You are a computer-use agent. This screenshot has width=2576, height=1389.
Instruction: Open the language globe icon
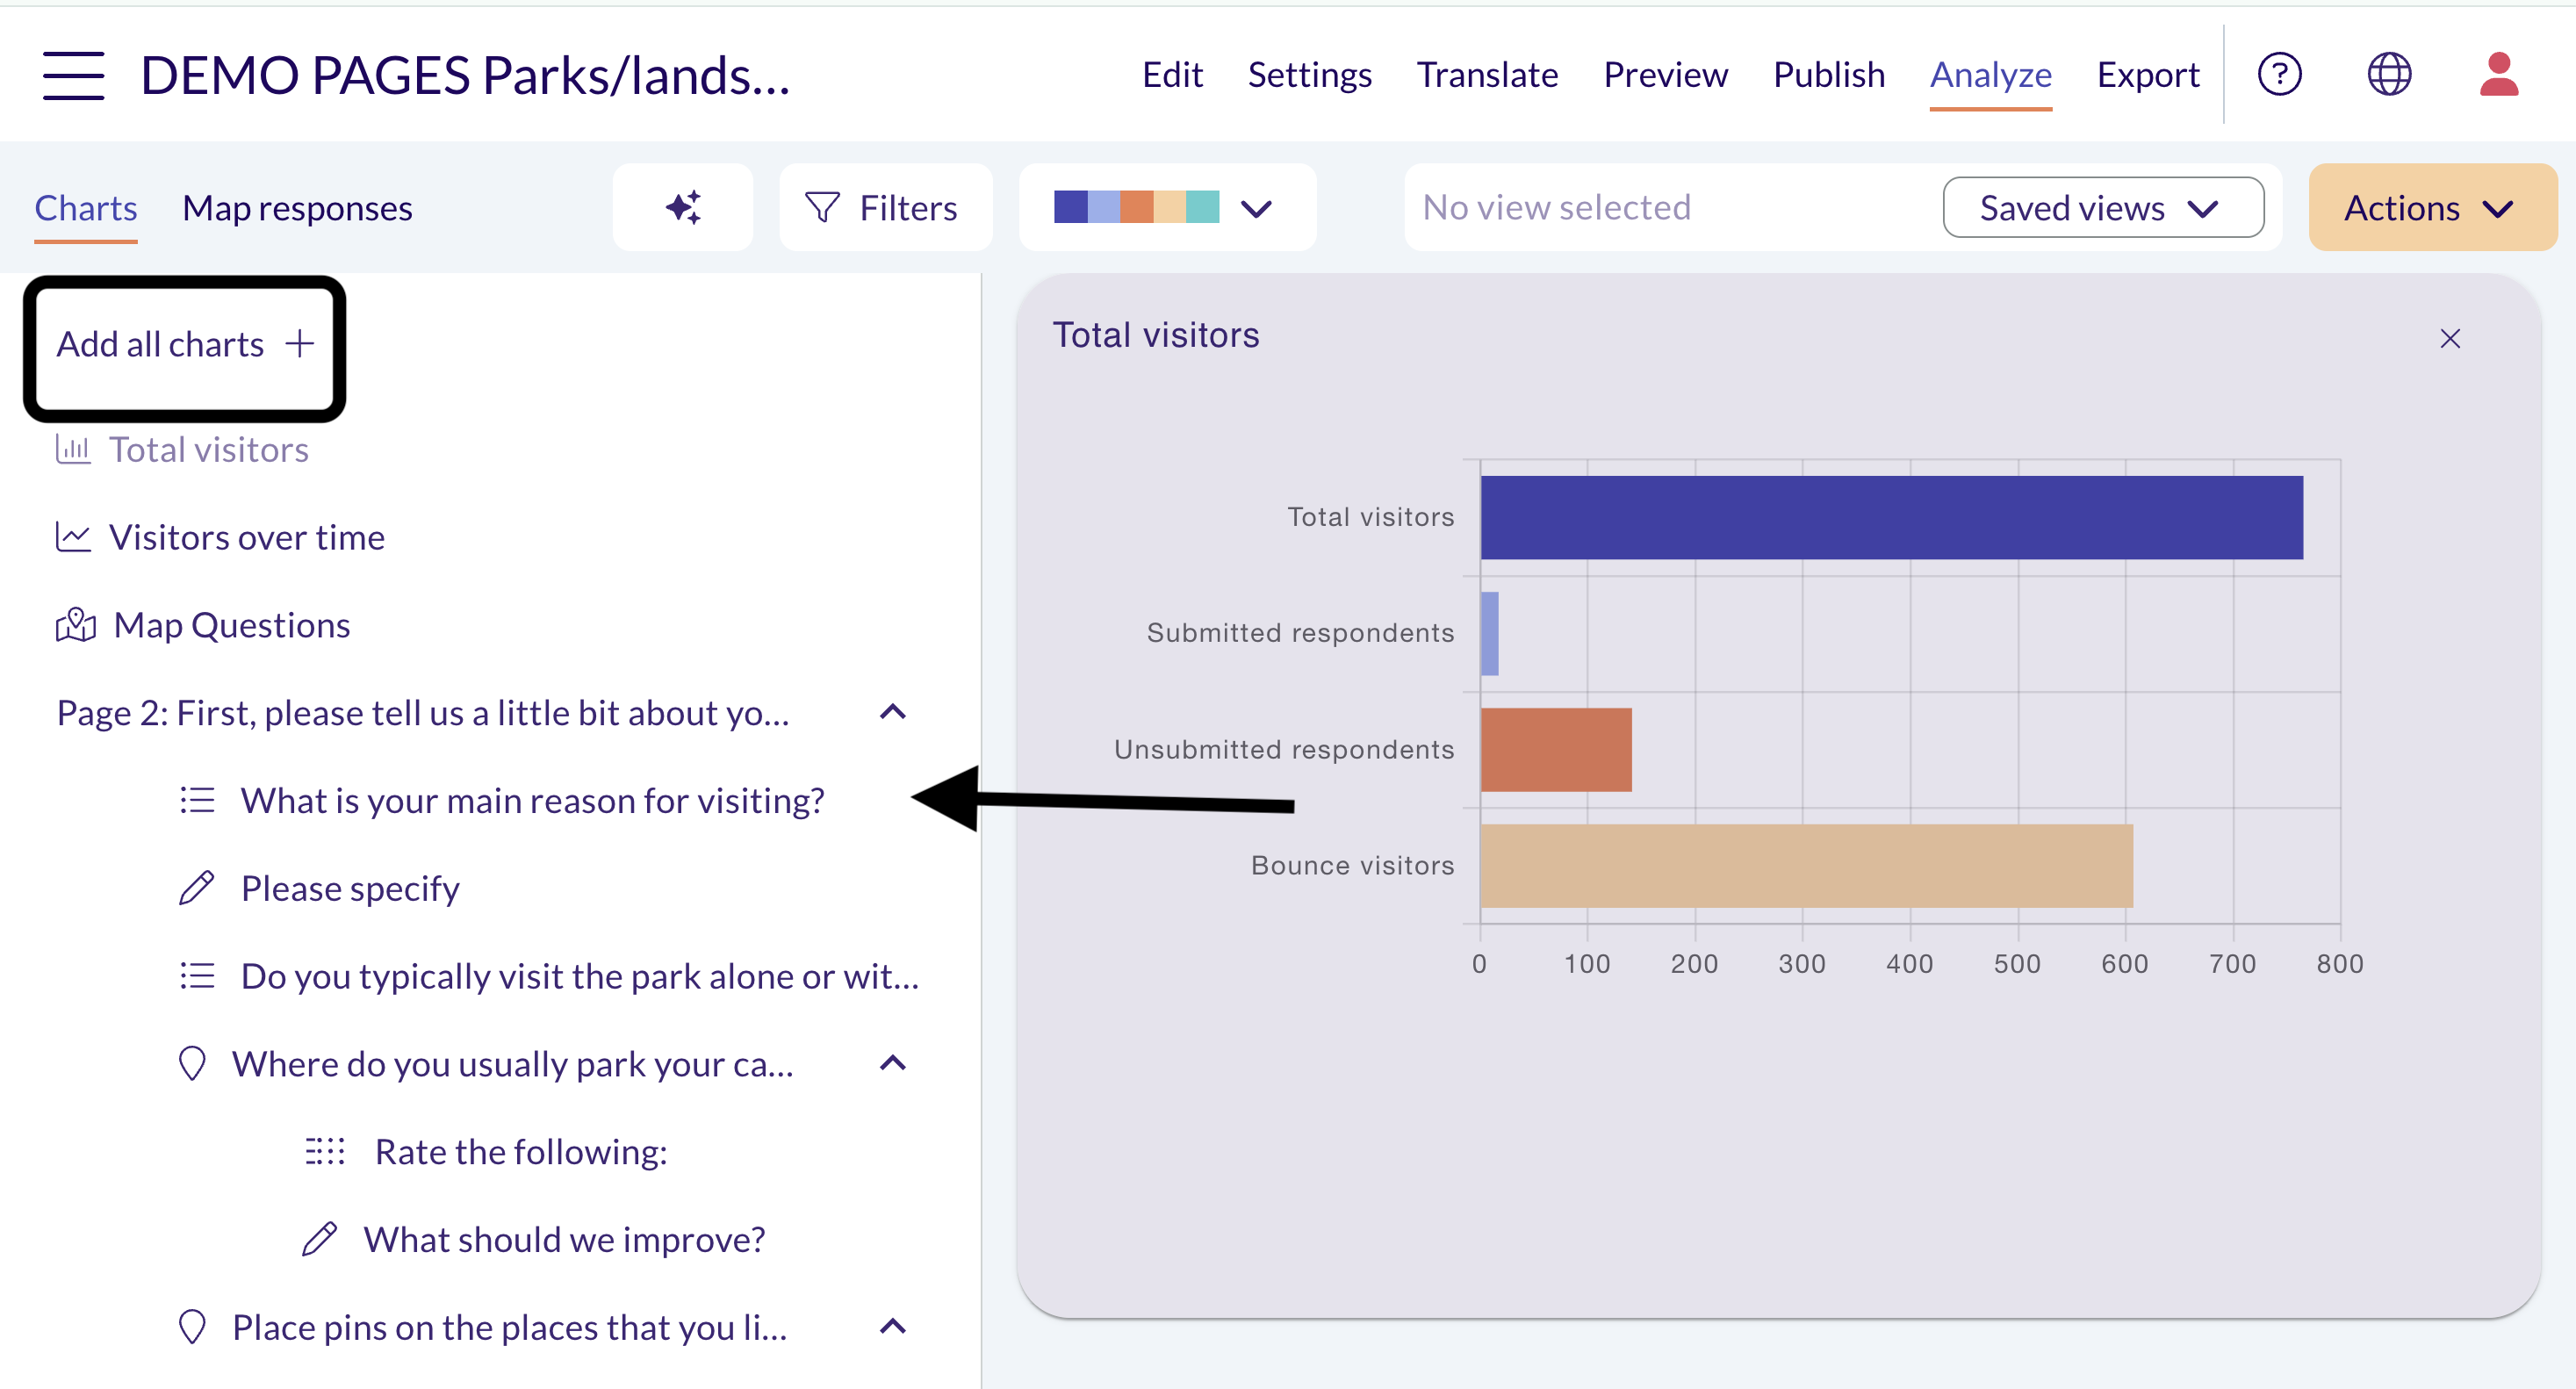(2389, 74)
